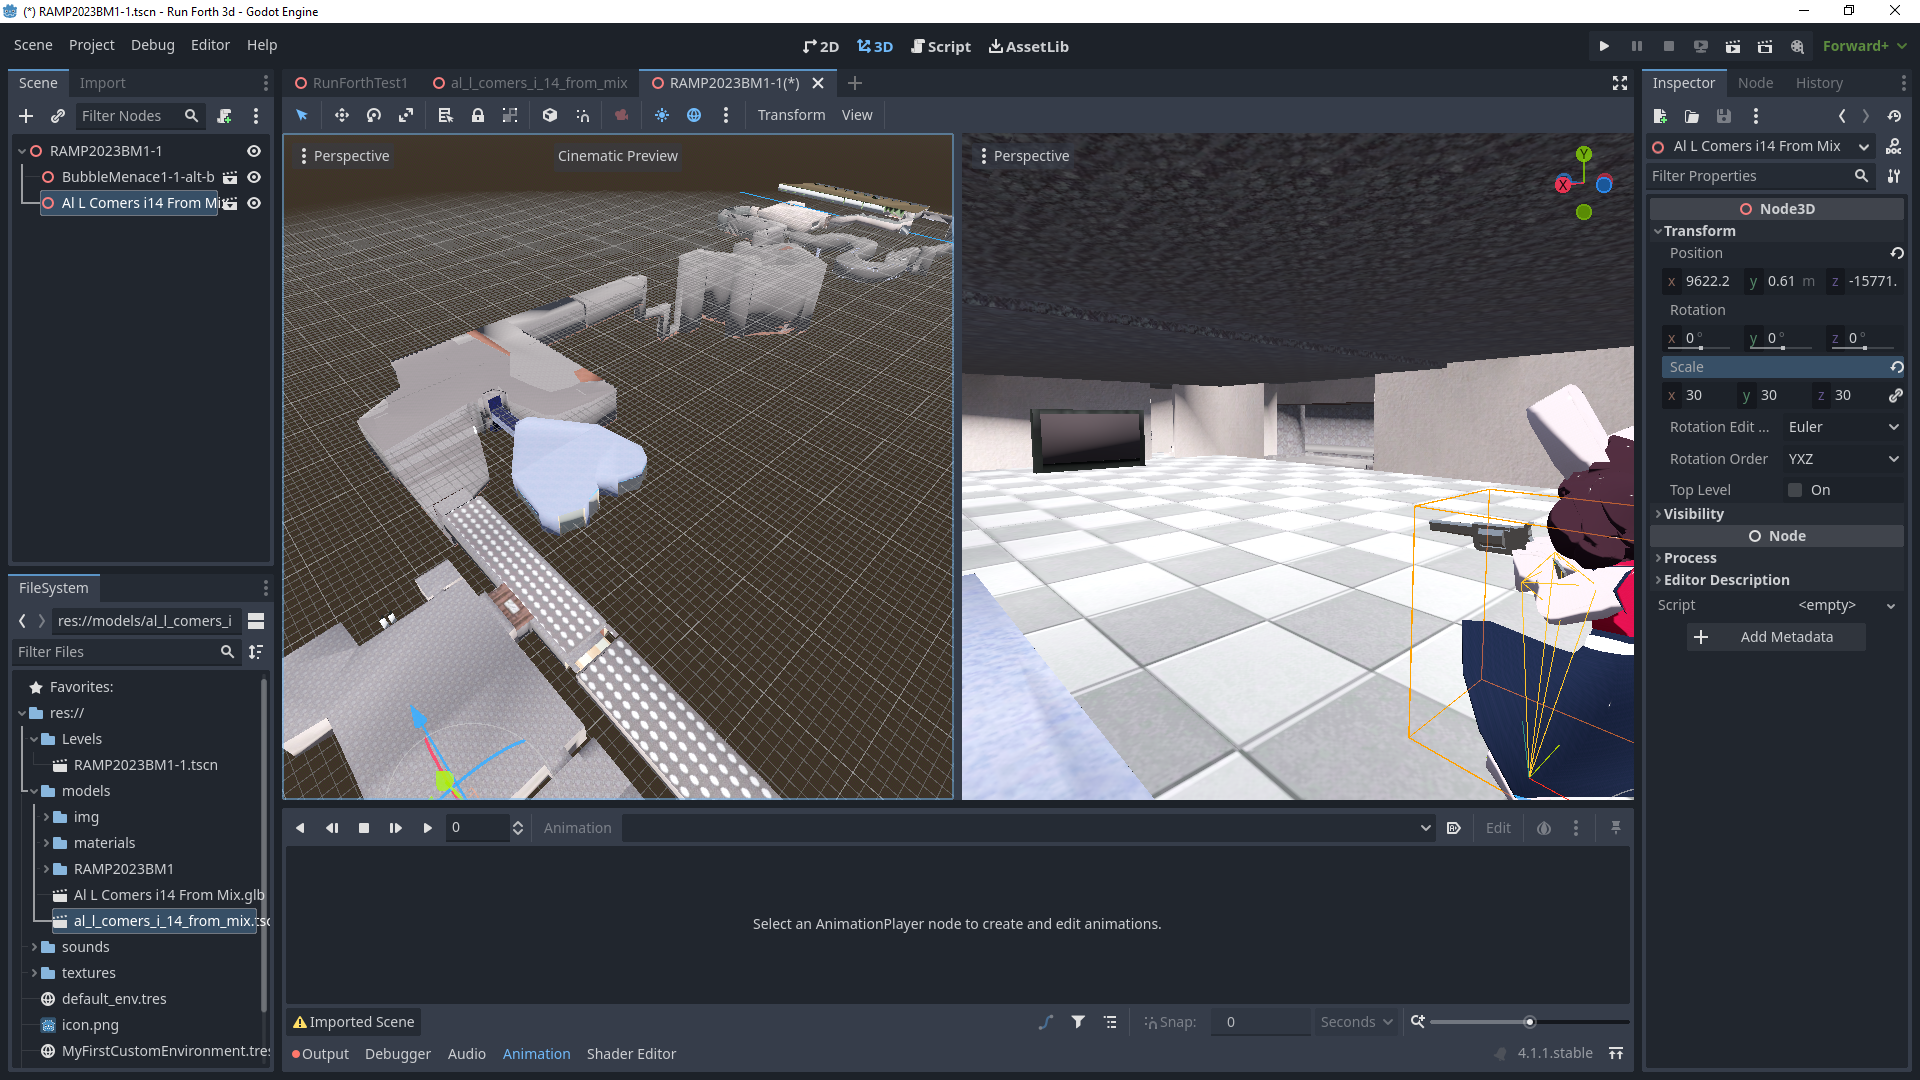Open the Debug menu

tap(152, 45)
